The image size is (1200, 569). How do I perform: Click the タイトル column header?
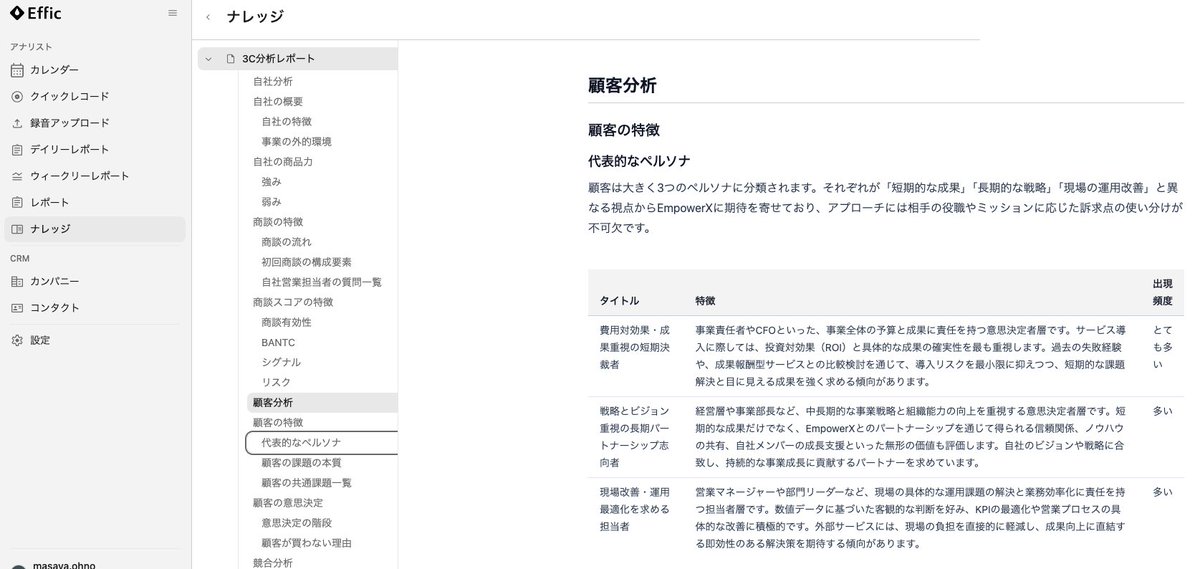coord(619,300)
